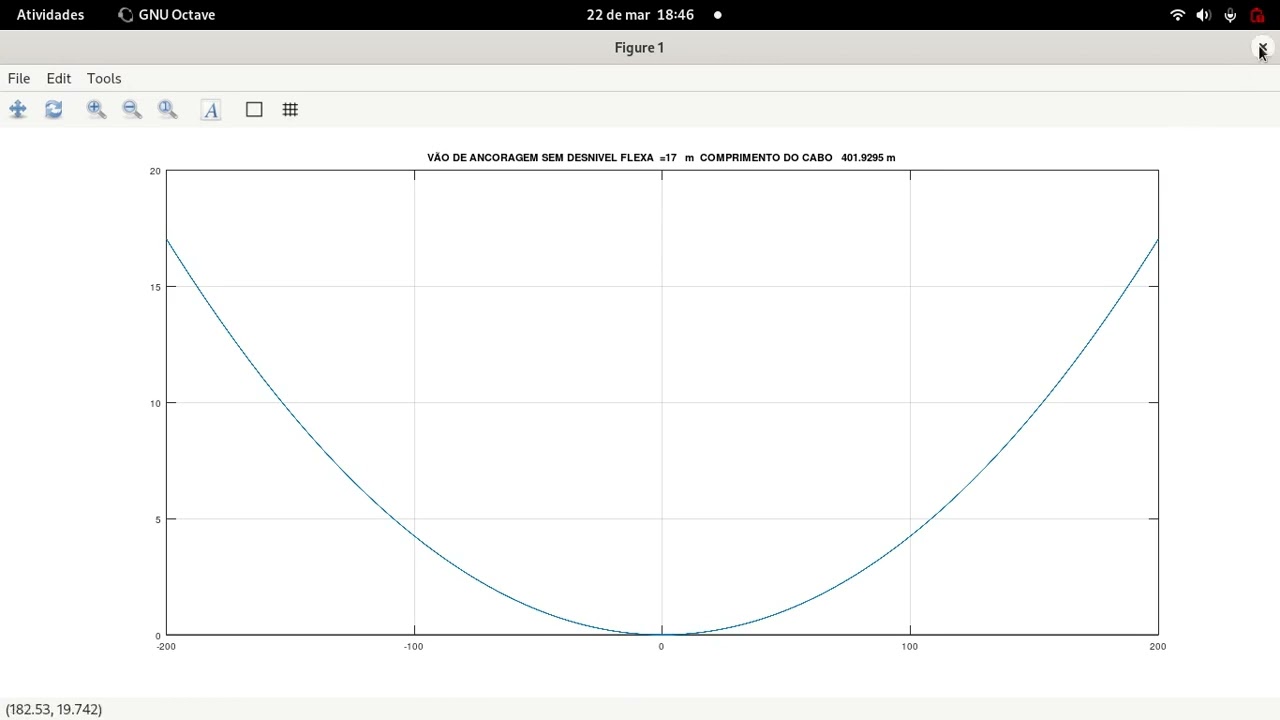Click the x-axis label 0
Viewport: 1280px width, 720px height.
(x=661, y=646)
